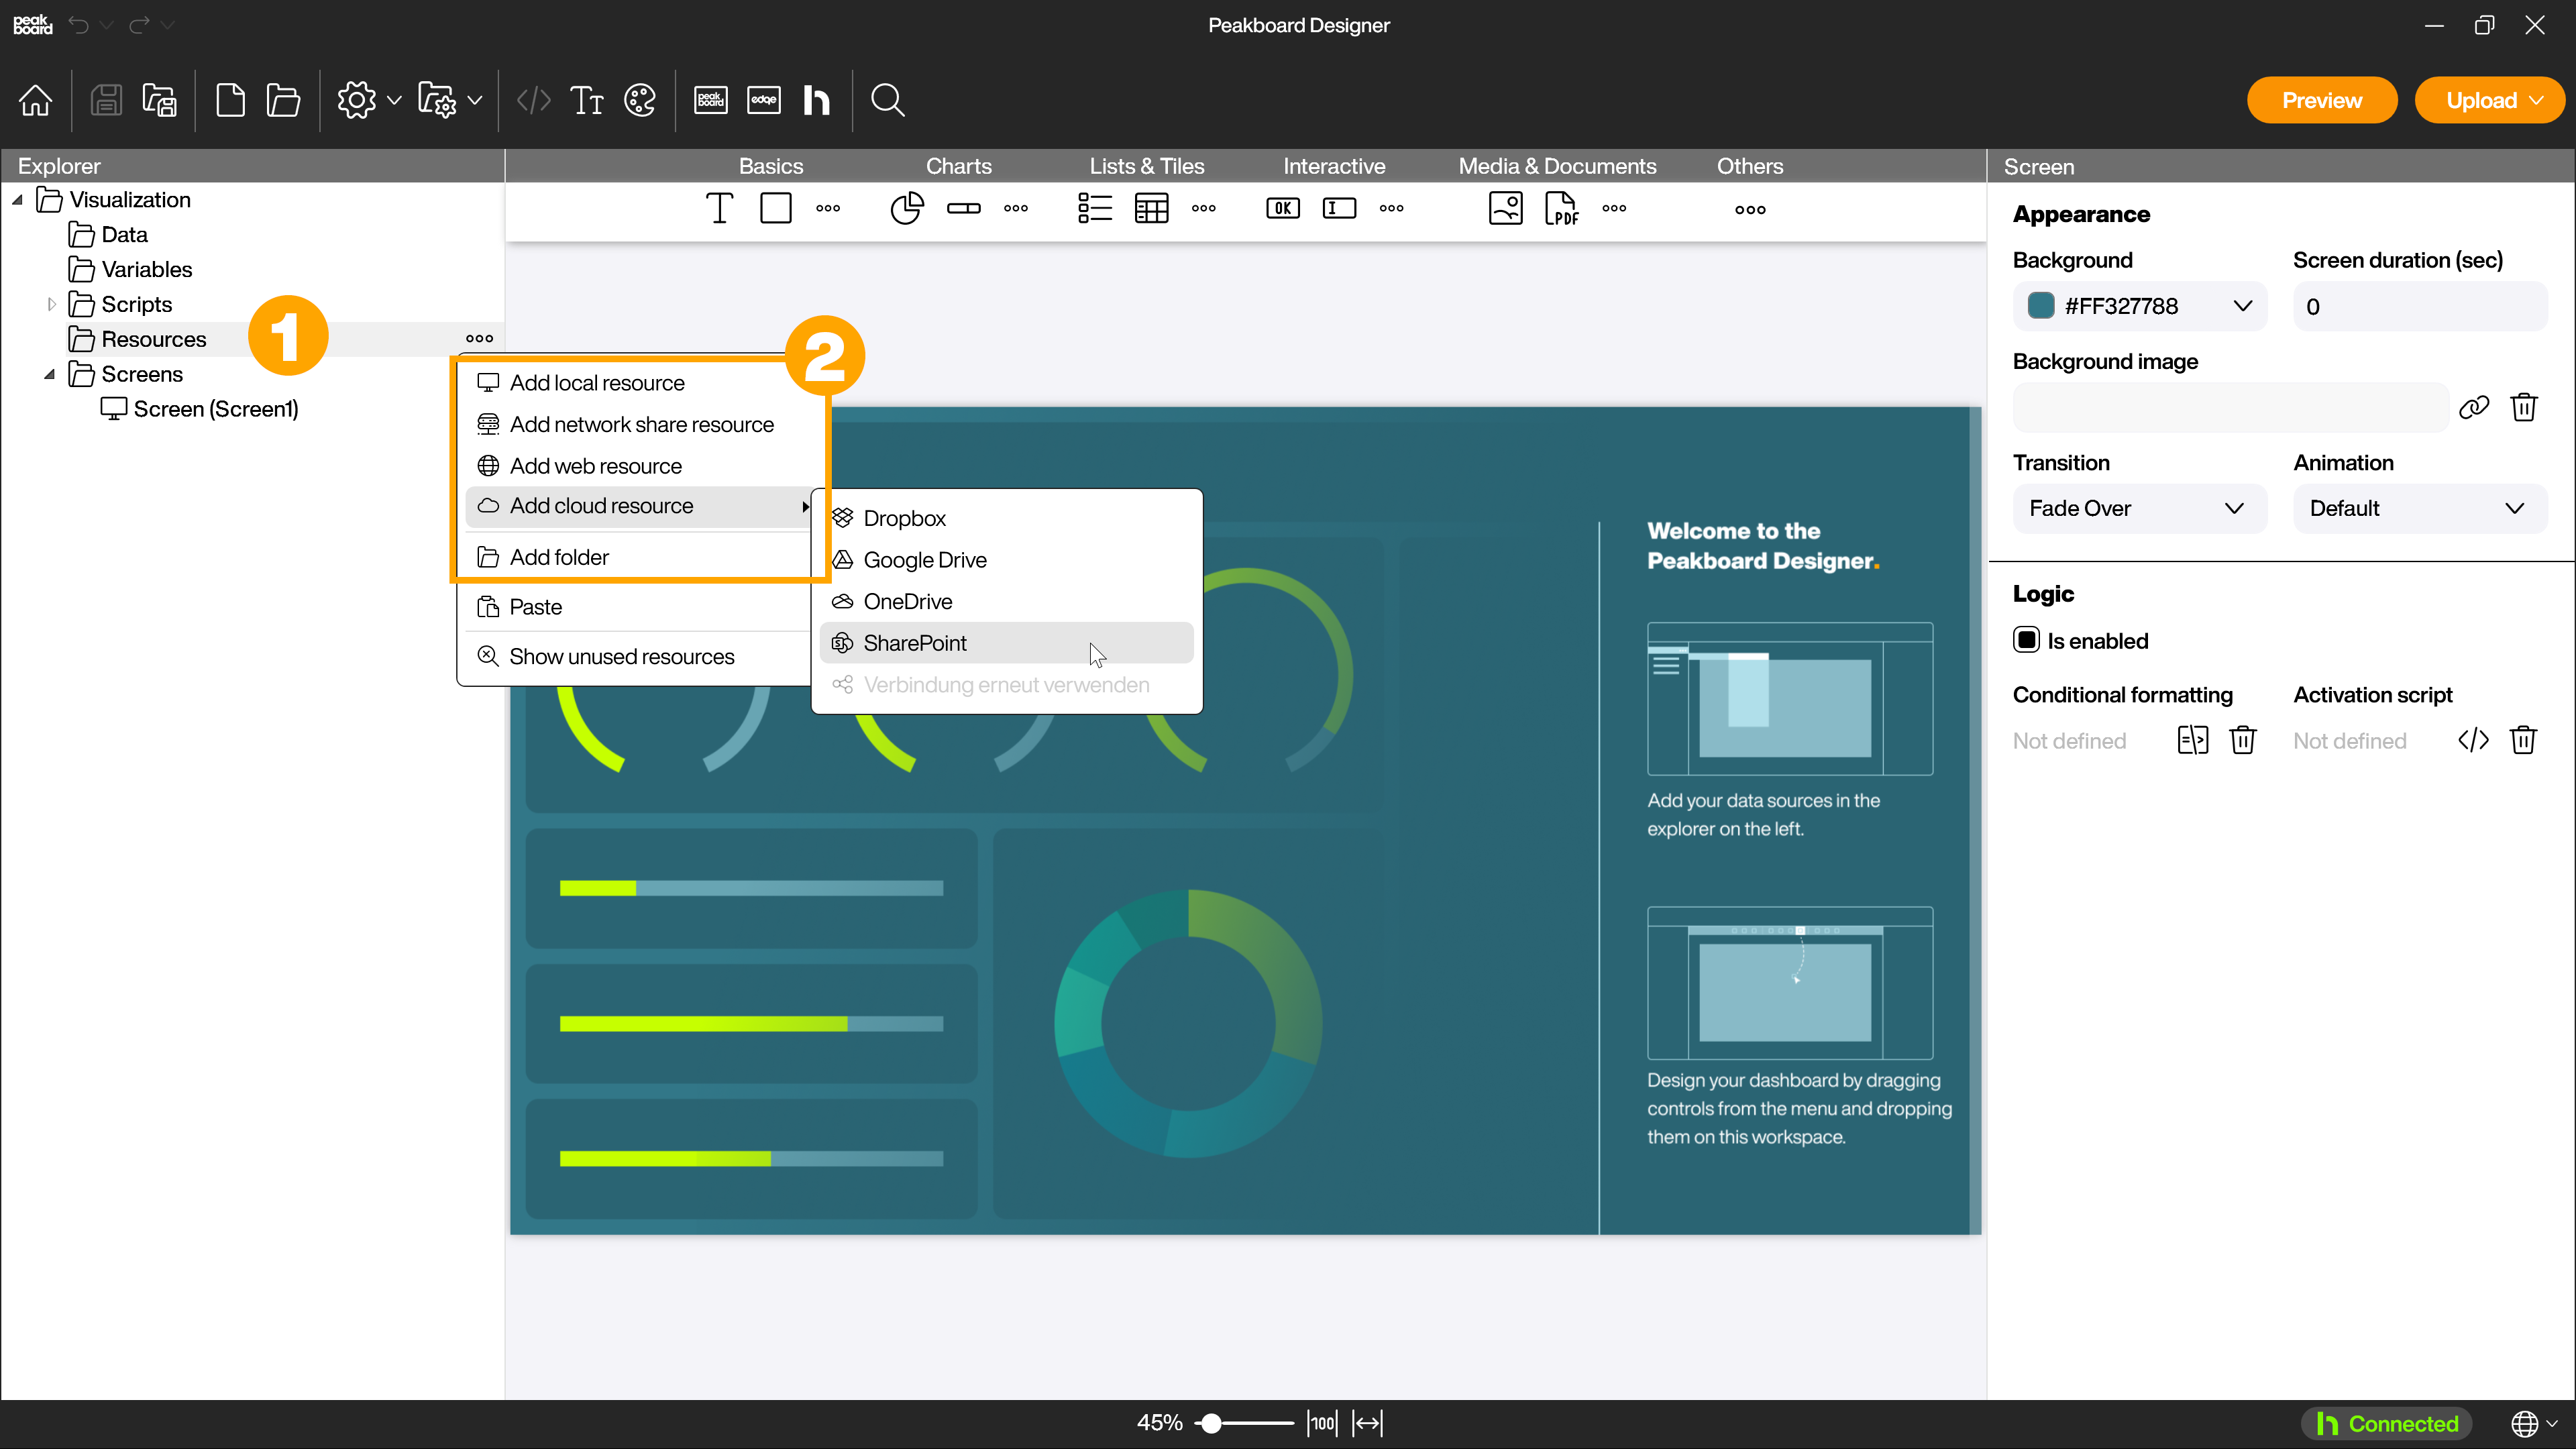Open more Charts controls ellipsis
This screenshot has width=2576, height=1449.
(x=1016, y=208)
